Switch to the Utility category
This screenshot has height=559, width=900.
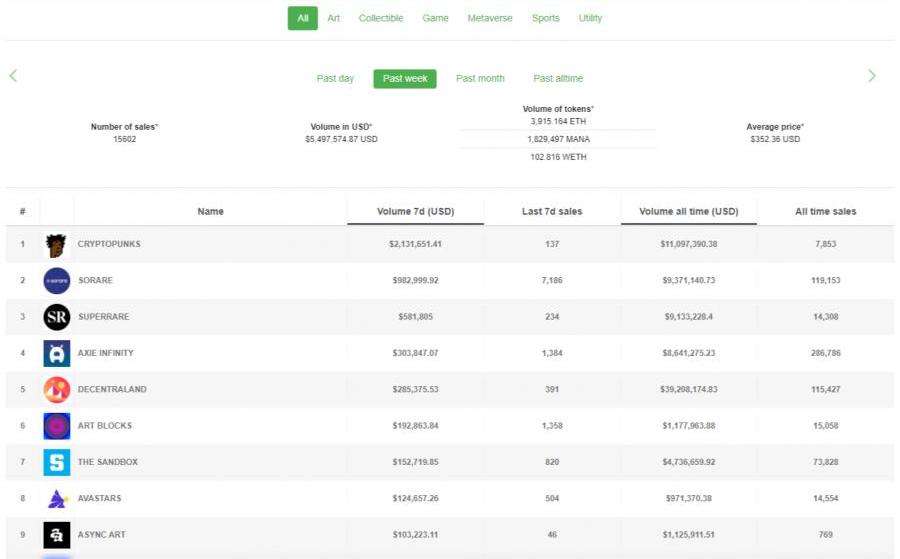pos(590,18)
